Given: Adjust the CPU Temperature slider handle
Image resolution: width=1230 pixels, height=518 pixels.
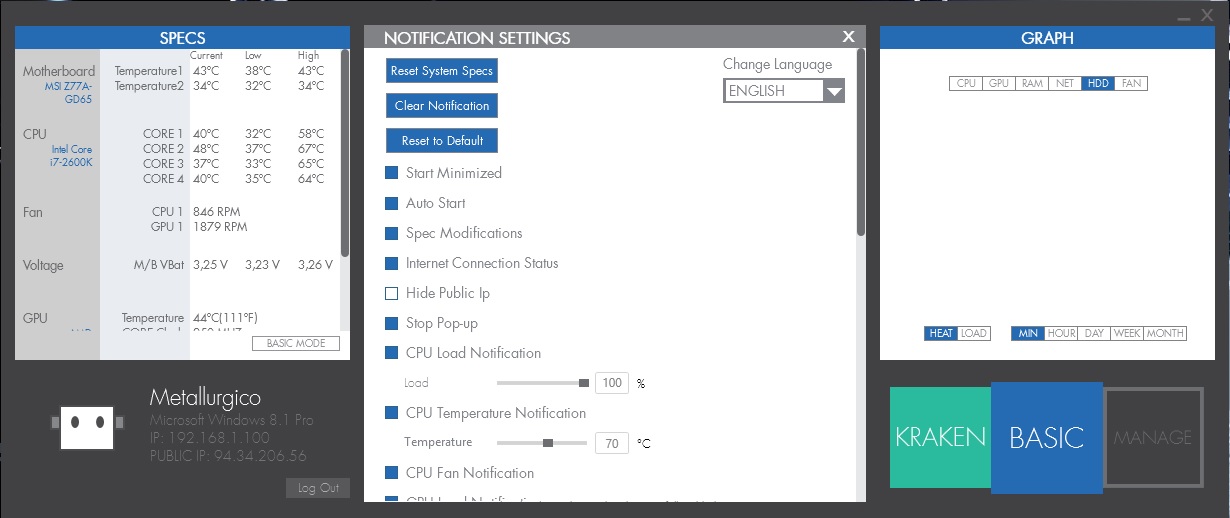Looking at the screenshot, I should pyautogui.click(x=548, y=442).
